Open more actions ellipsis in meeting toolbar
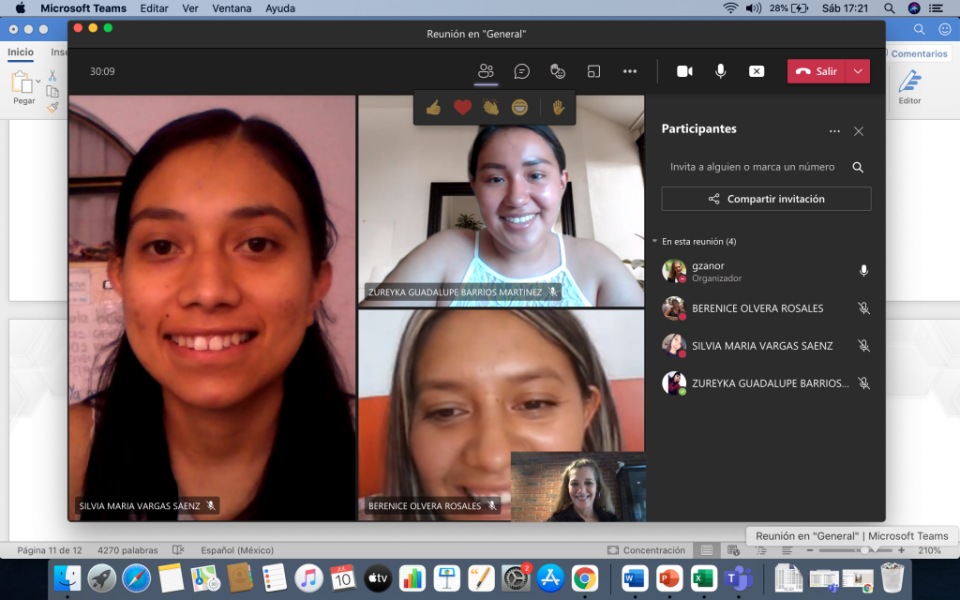This screenshot has height=600, width=960. (x=630, y=71)
